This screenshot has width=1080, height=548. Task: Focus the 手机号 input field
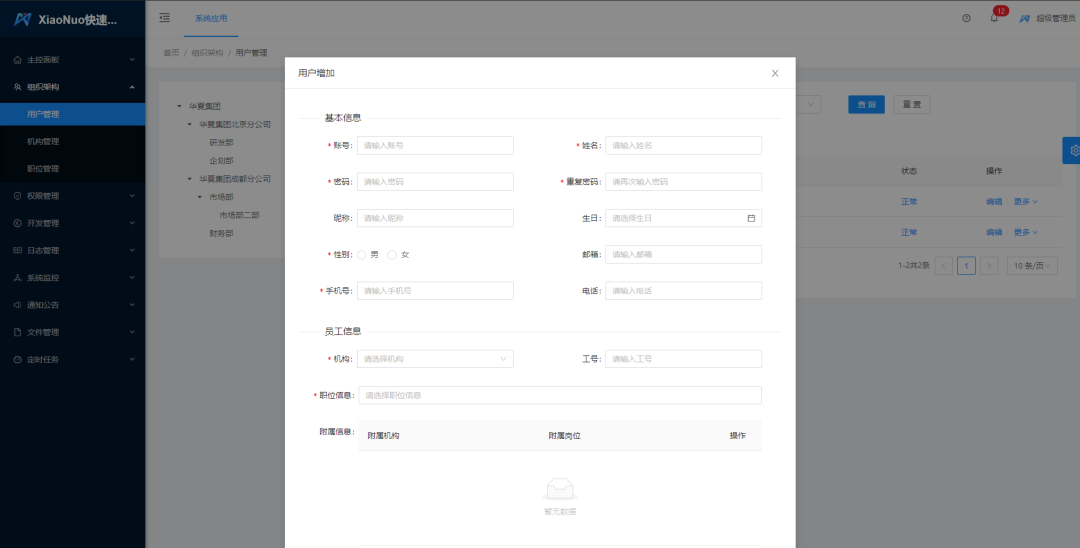[x=435, y=291]
